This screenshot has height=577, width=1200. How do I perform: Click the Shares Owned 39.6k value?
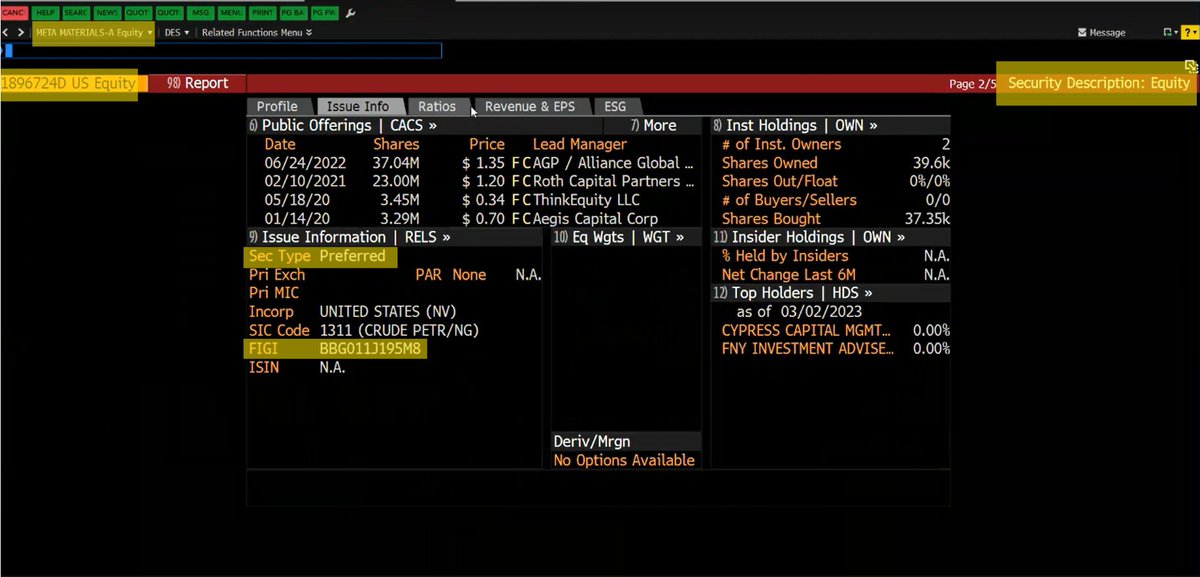point(929,163)
